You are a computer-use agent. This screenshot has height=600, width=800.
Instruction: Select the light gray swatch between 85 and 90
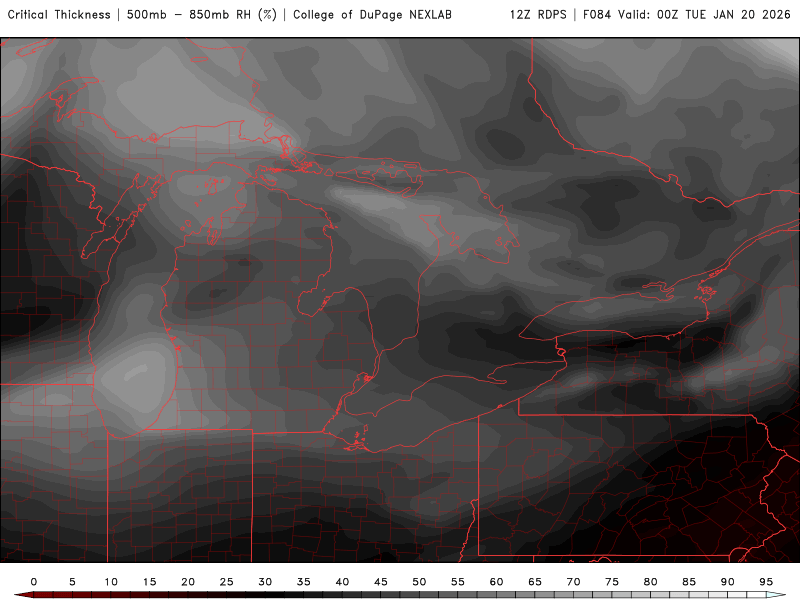point(708,595)
